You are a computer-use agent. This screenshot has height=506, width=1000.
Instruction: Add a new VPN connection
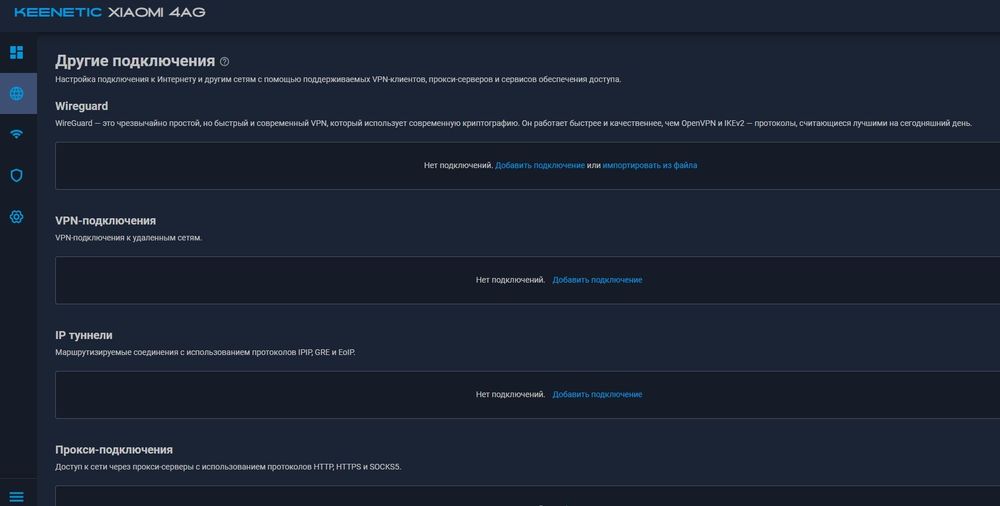point(597,280)
